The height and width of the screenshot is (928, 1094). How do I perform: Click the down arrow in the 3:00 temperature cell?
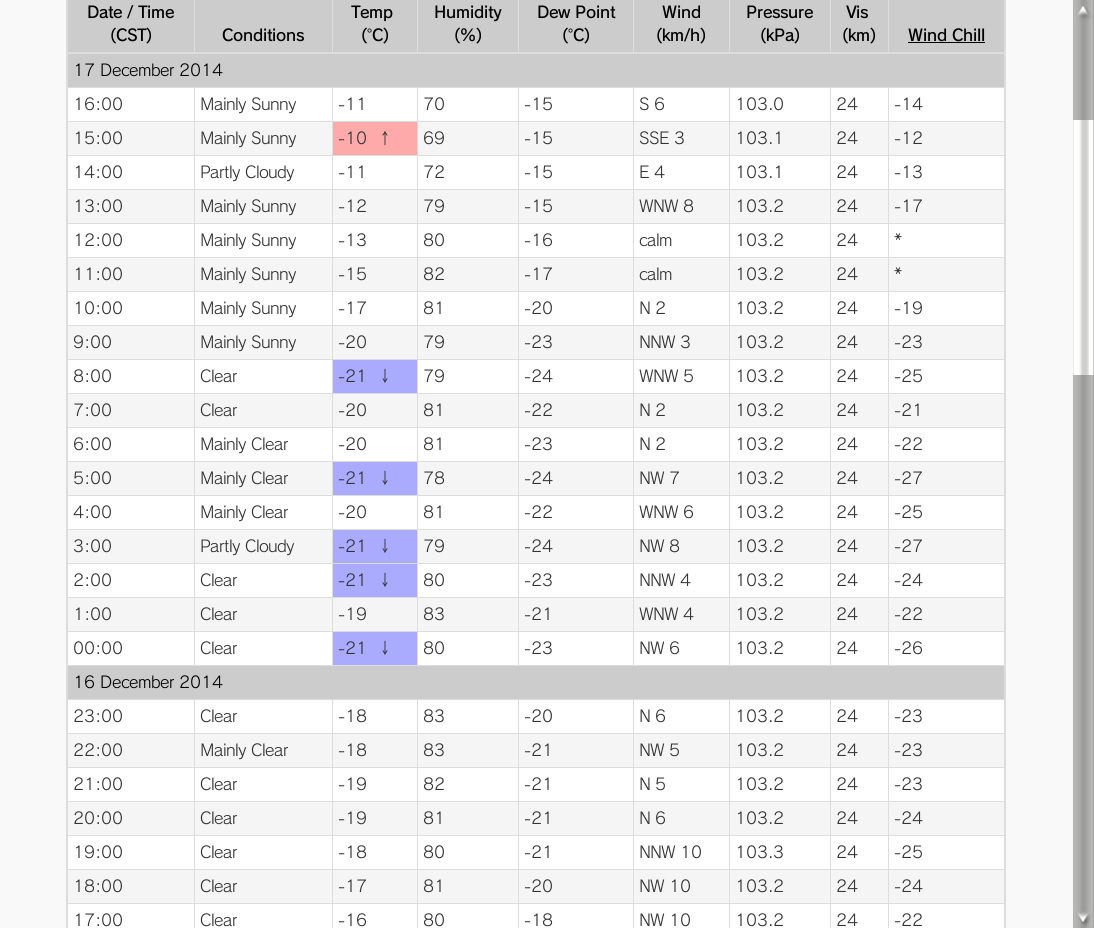tap(384, 546)
